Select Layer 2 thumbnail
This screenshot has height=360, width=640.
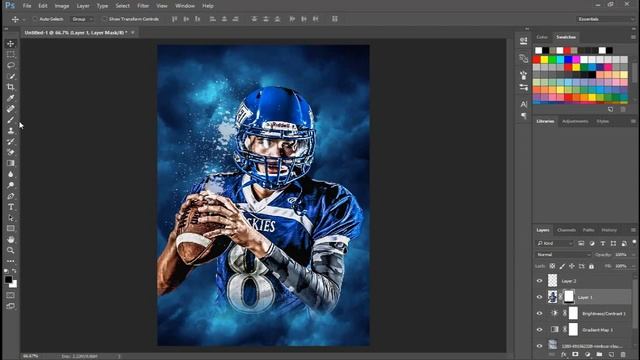[552, 280]
